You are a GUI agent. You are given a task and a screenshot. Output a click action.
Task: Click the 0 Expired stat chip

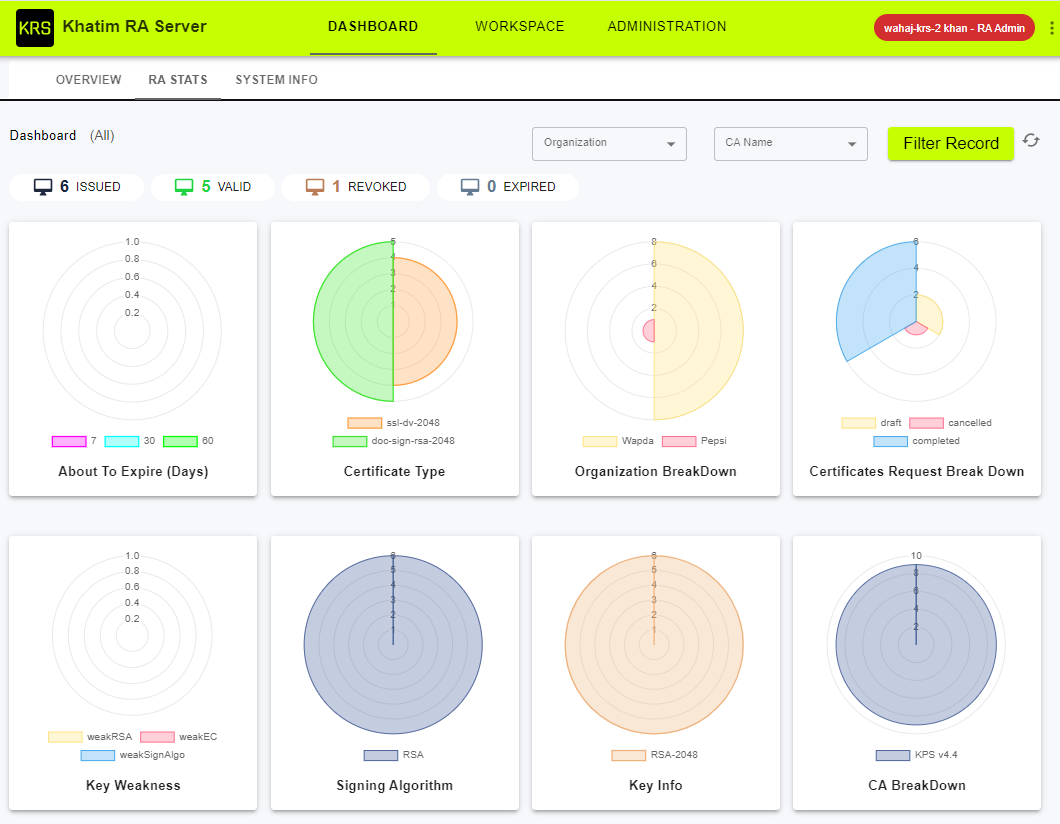[508, 187]
